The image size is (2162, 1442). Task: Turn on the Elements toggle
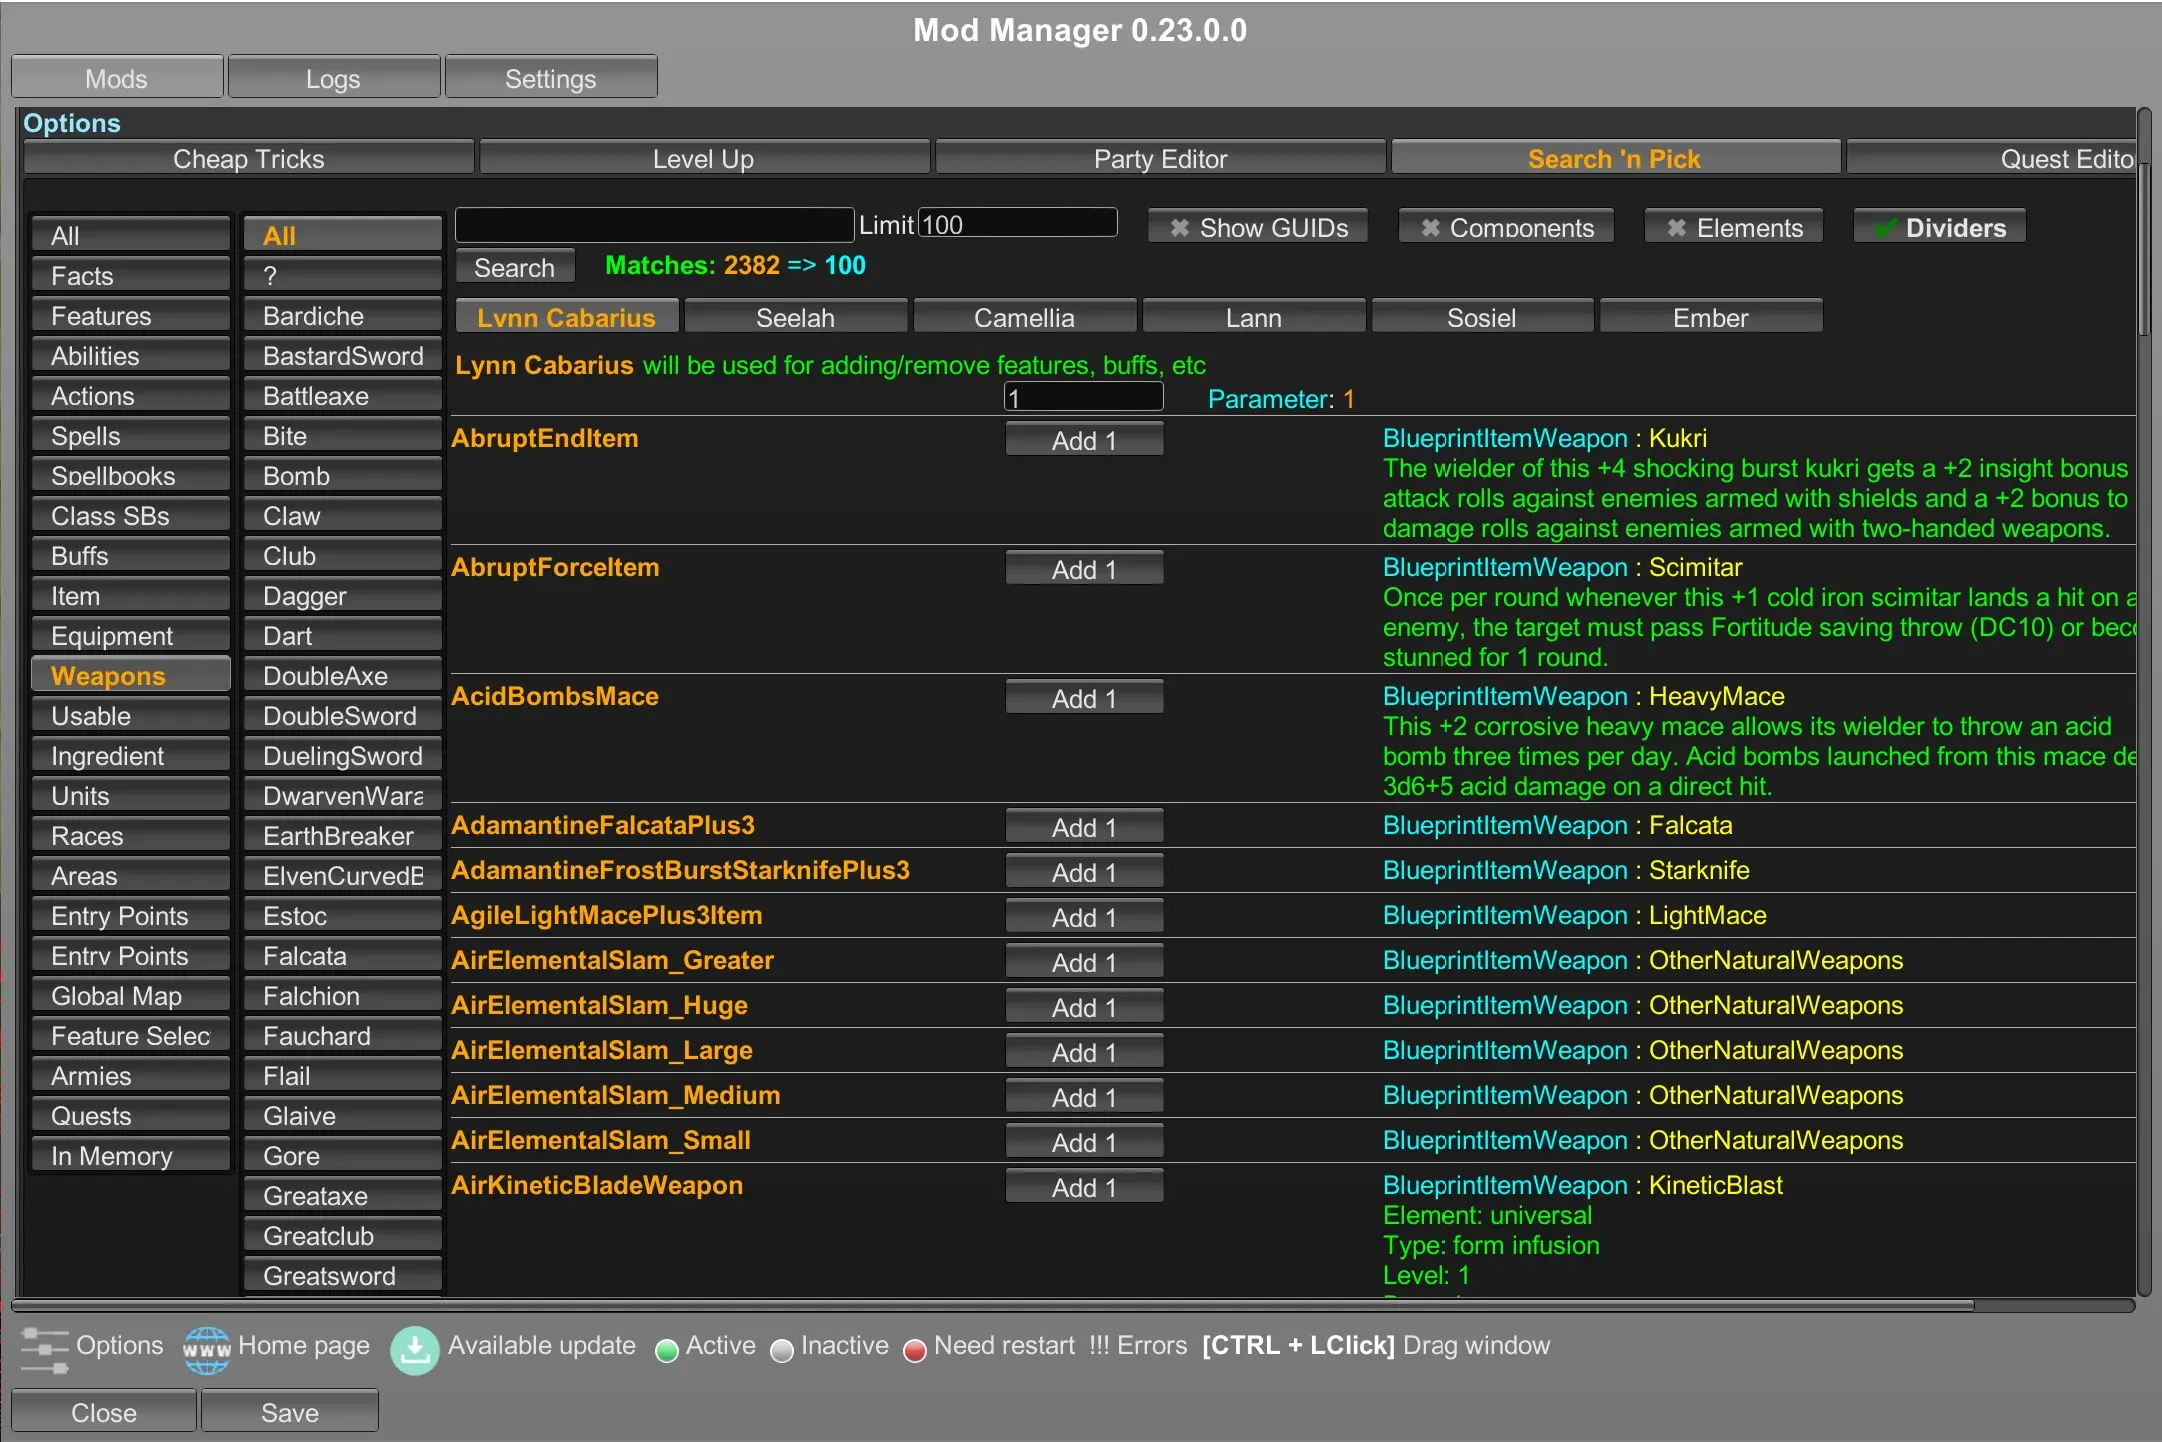pyautogui.click(x=1734, y=228)
